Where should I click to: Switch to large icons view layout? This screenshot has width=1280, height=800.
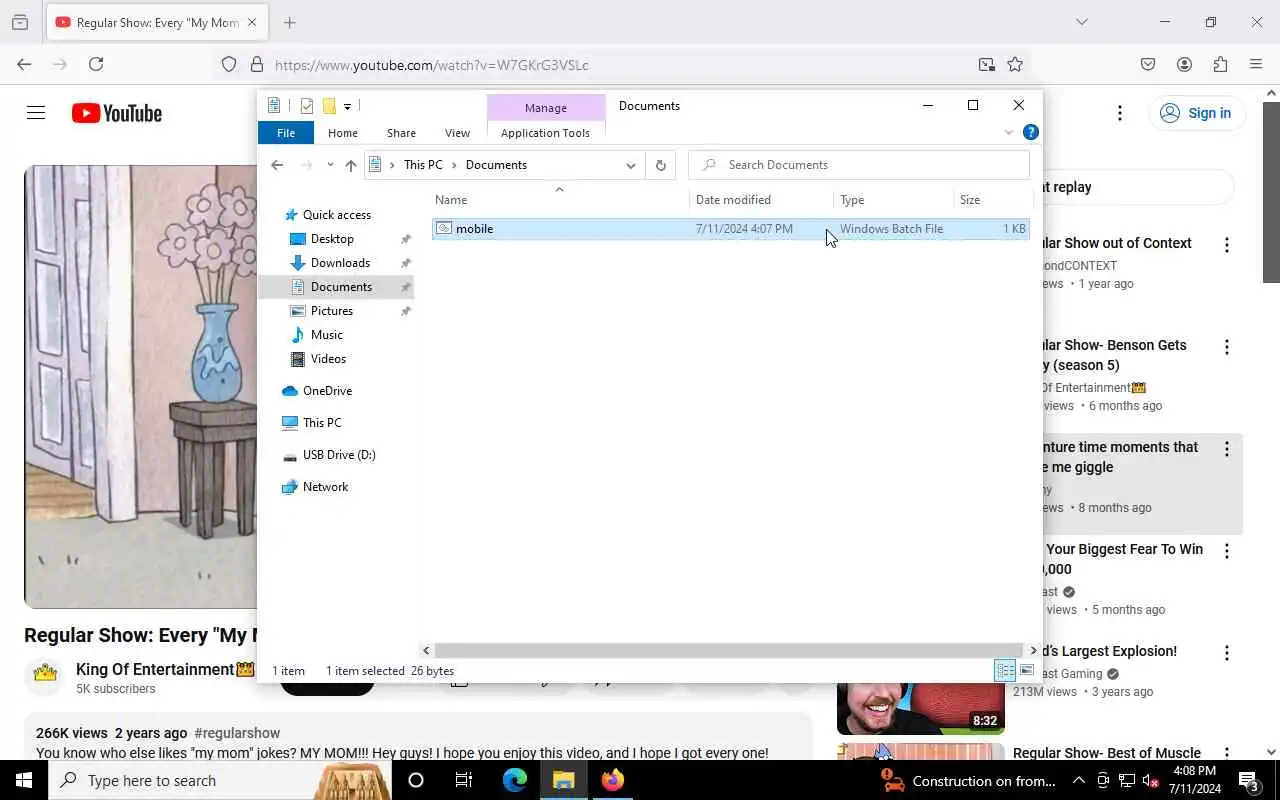tap(1027, 671)
